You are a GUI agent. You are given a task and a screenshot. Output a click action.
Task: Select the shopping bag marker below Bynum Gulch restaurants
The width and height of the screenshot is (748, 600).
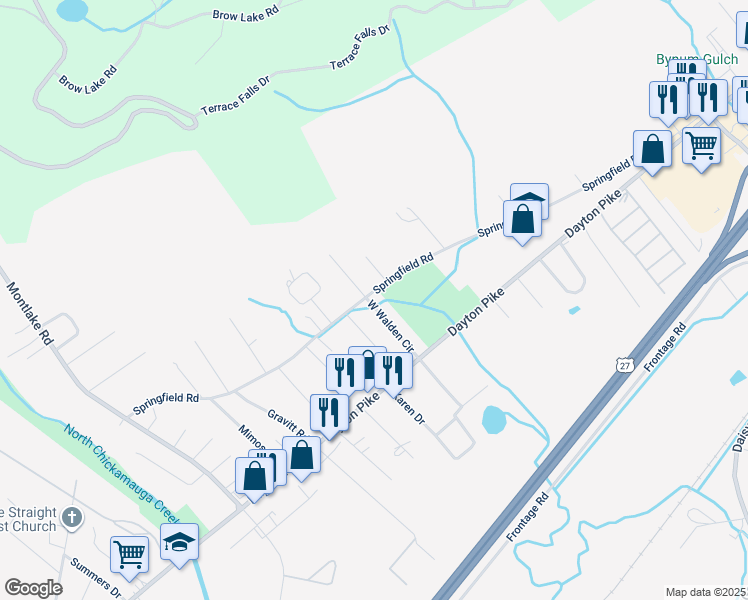coord(652,152)
